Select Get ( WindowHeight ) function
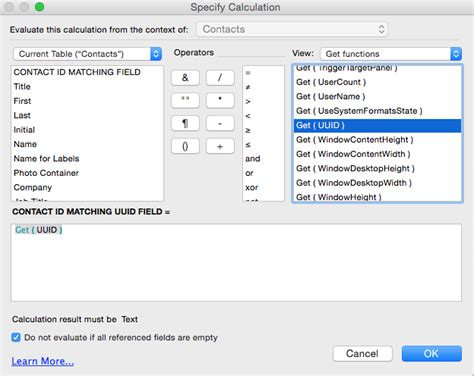This screenshot has width=474, height=376. coord(377,197)
